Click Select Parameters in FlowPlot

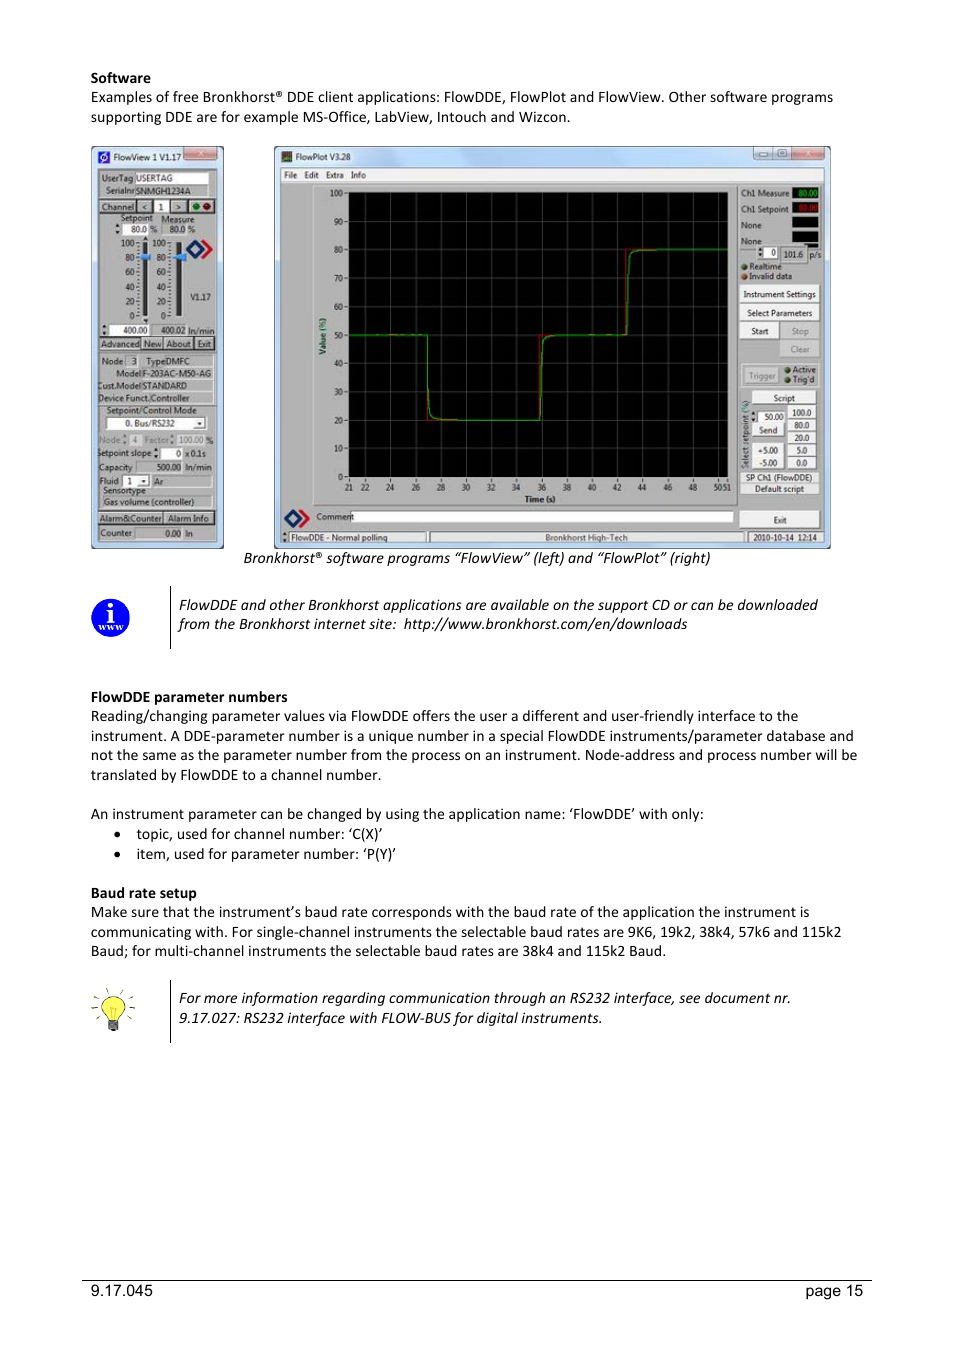pyautogui.click(x=779, y=313)
